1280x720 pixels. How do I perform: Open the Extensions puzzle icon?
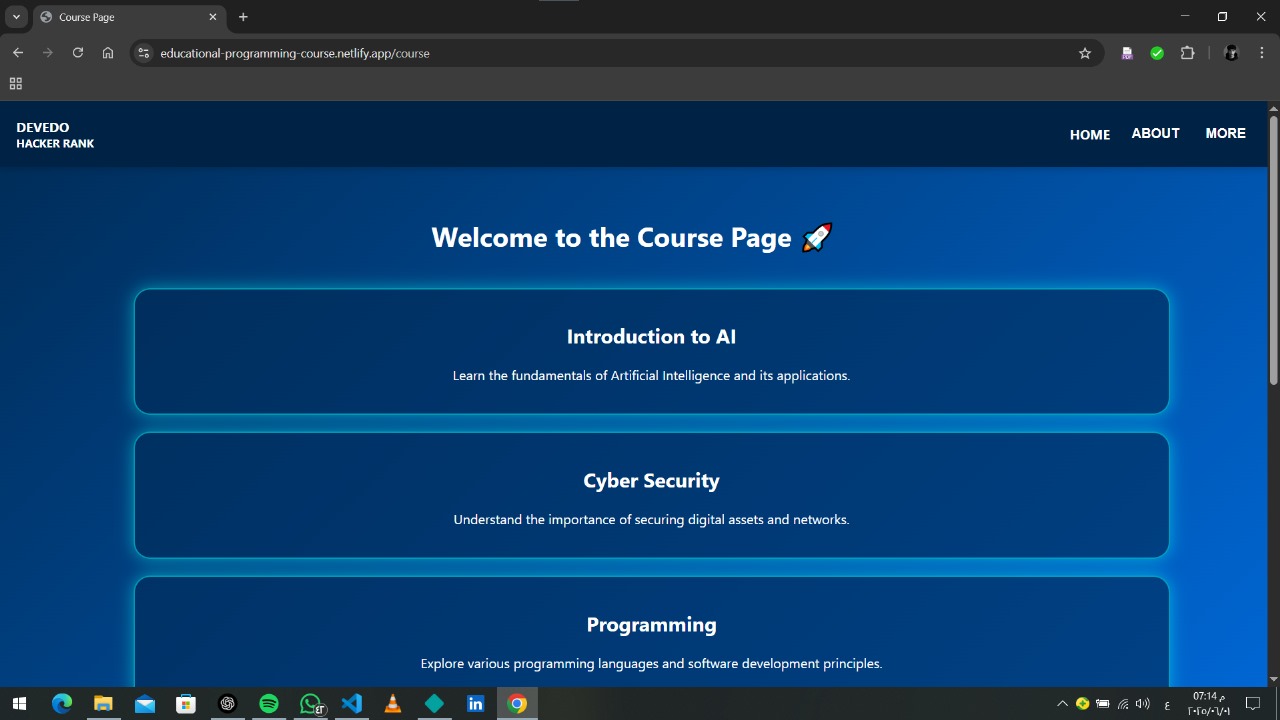tap(1187, 53)
